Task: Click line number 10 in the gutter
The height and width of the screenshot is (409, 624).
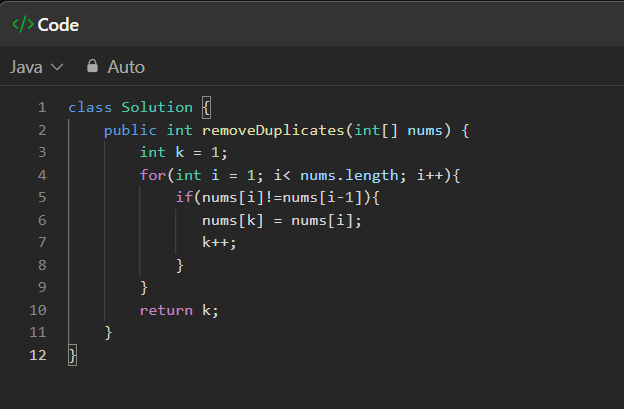Action: click(x=38, y=310)
